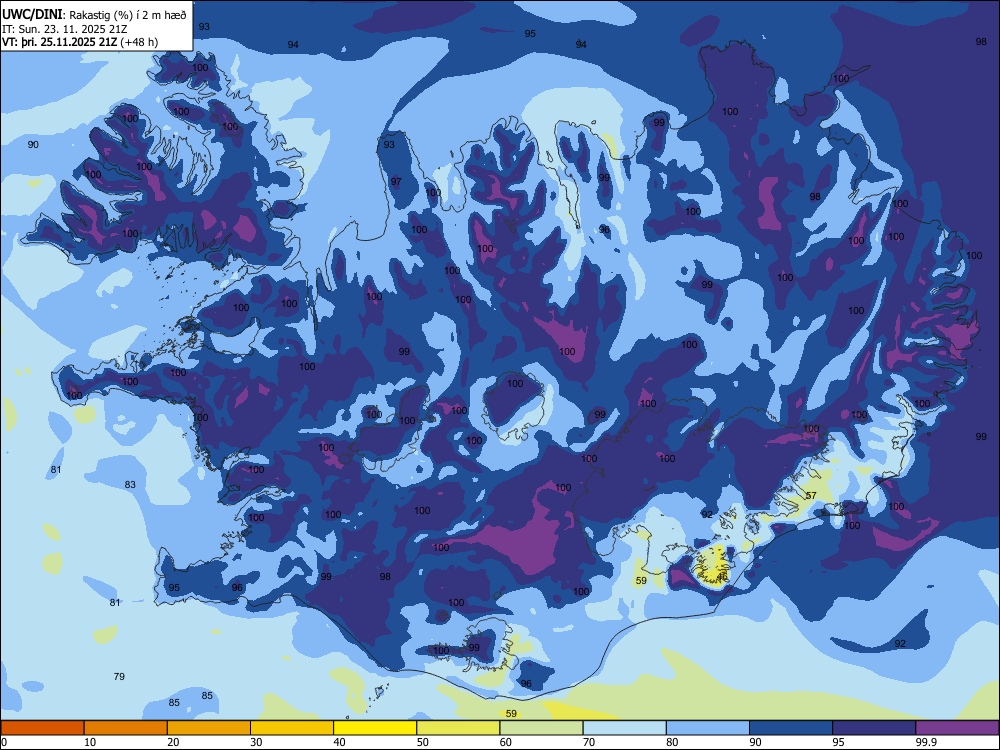Screen dimensions: 1000x750
Task: Click the legend tick label "40"
Action: click(x=340, y=742)
